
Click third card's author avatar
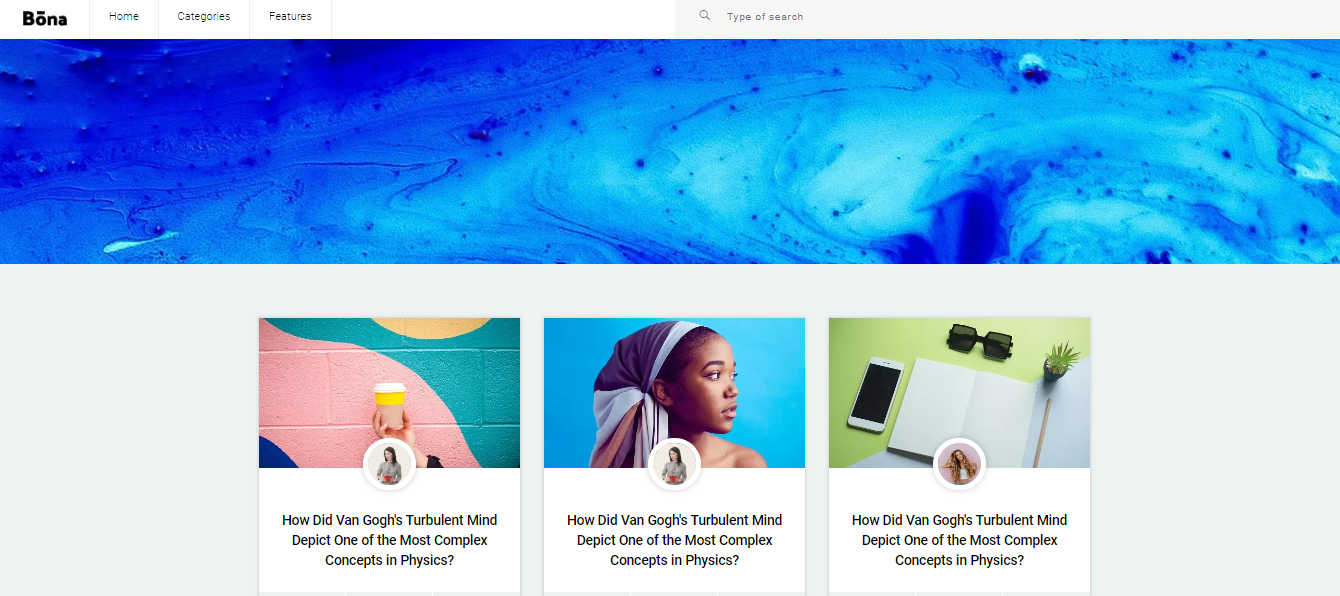[960, 465]
